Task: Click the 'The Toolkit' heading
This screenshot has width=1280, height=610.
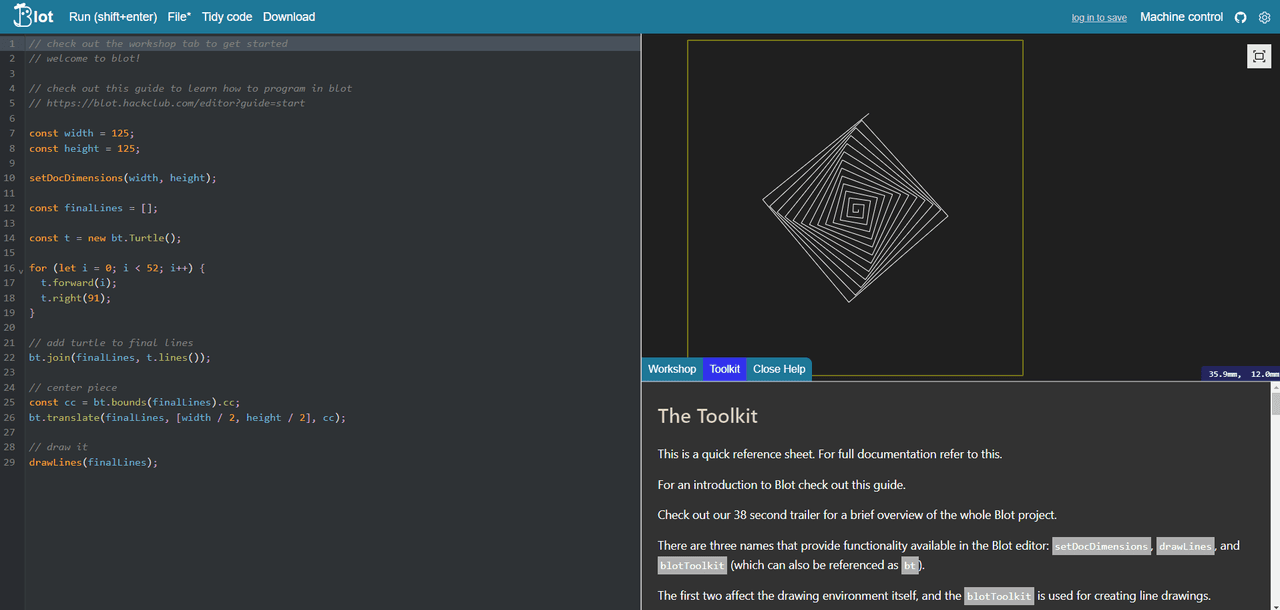Action: click(707, 416)
